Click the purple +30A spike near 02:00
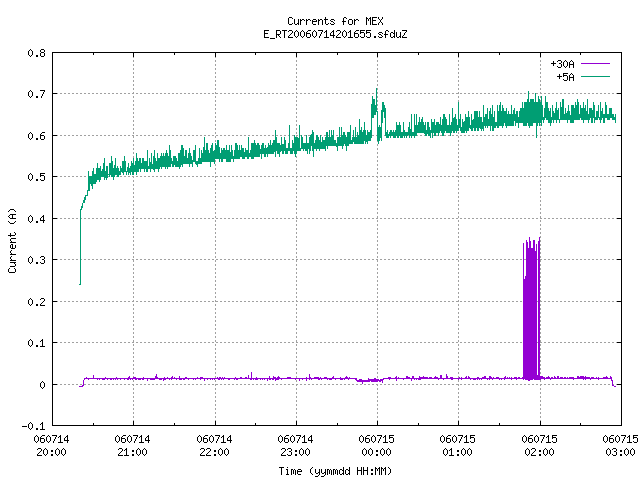 pyautogui.click(x=531, y=309)
